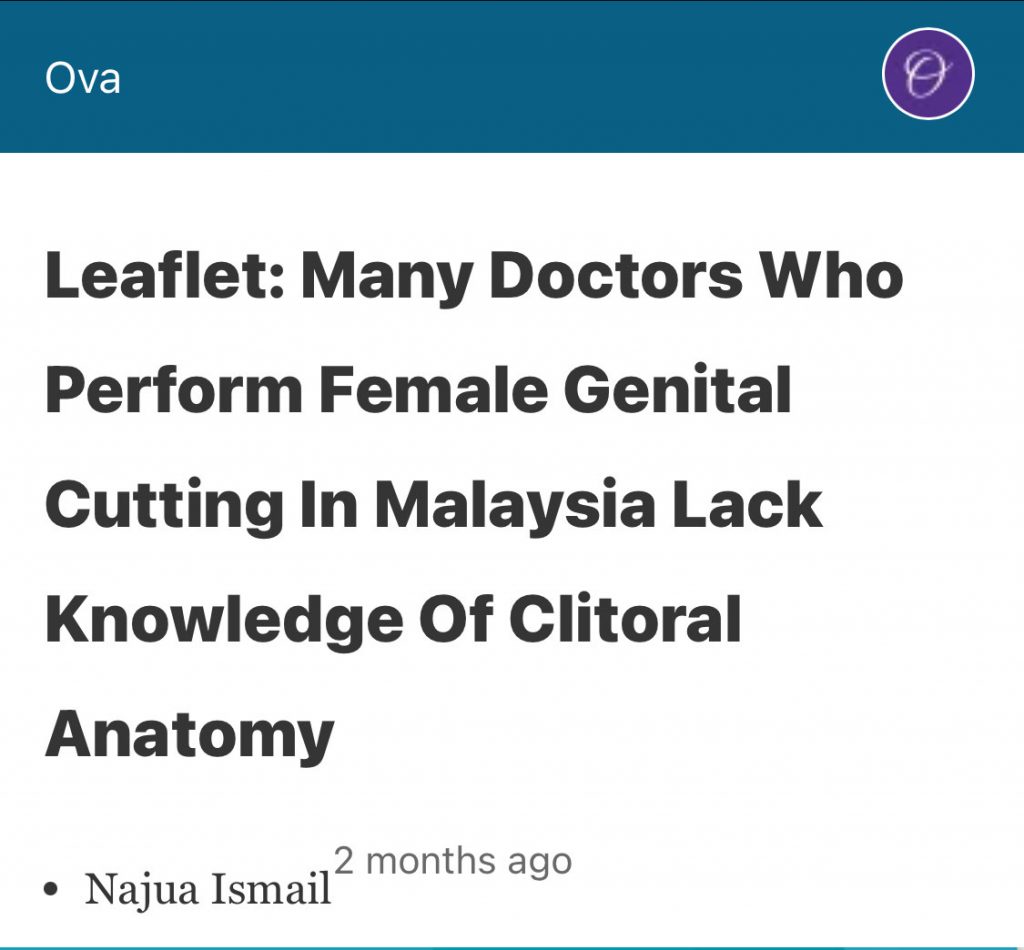Screen dimensions: 1024x950
Task: Tap the word "Lack" in the headline
Action: click(746, 505)
